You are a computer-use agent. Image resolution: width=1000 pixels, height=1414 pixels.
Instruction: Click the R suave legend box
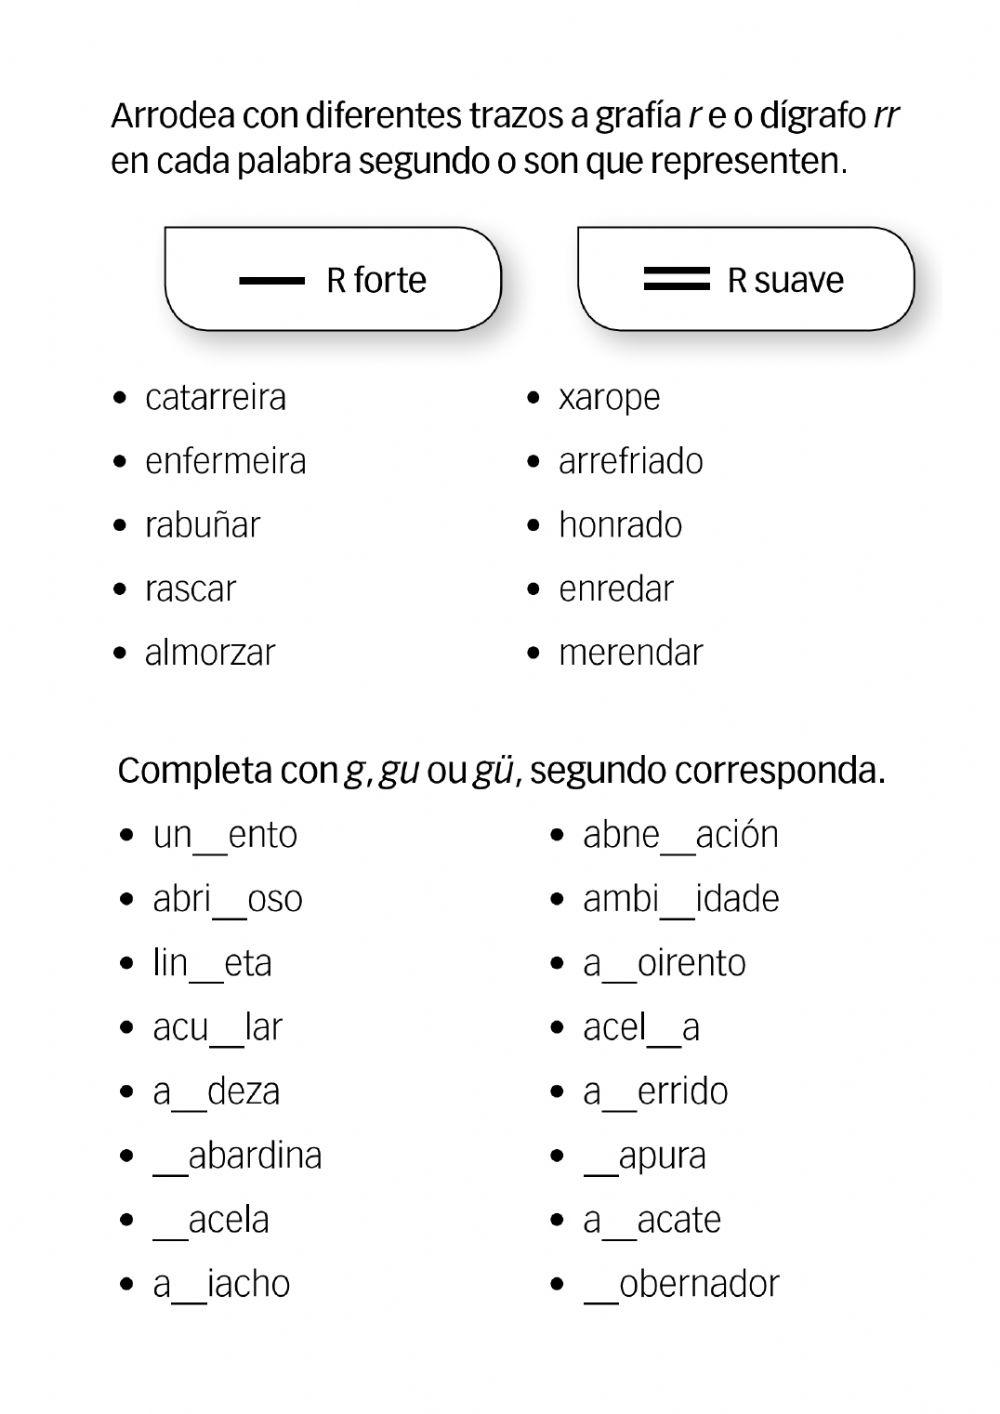[745, 279]
